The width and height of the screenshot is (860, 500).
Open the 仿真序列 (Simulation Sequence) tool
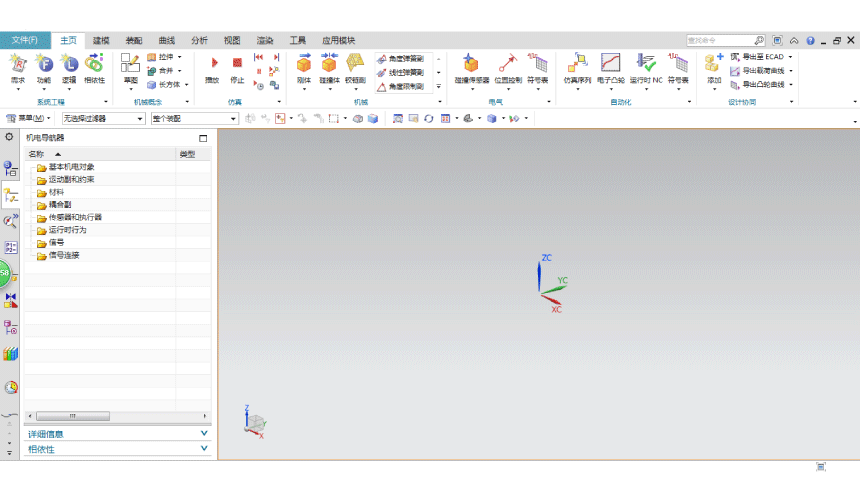[577, 64]
